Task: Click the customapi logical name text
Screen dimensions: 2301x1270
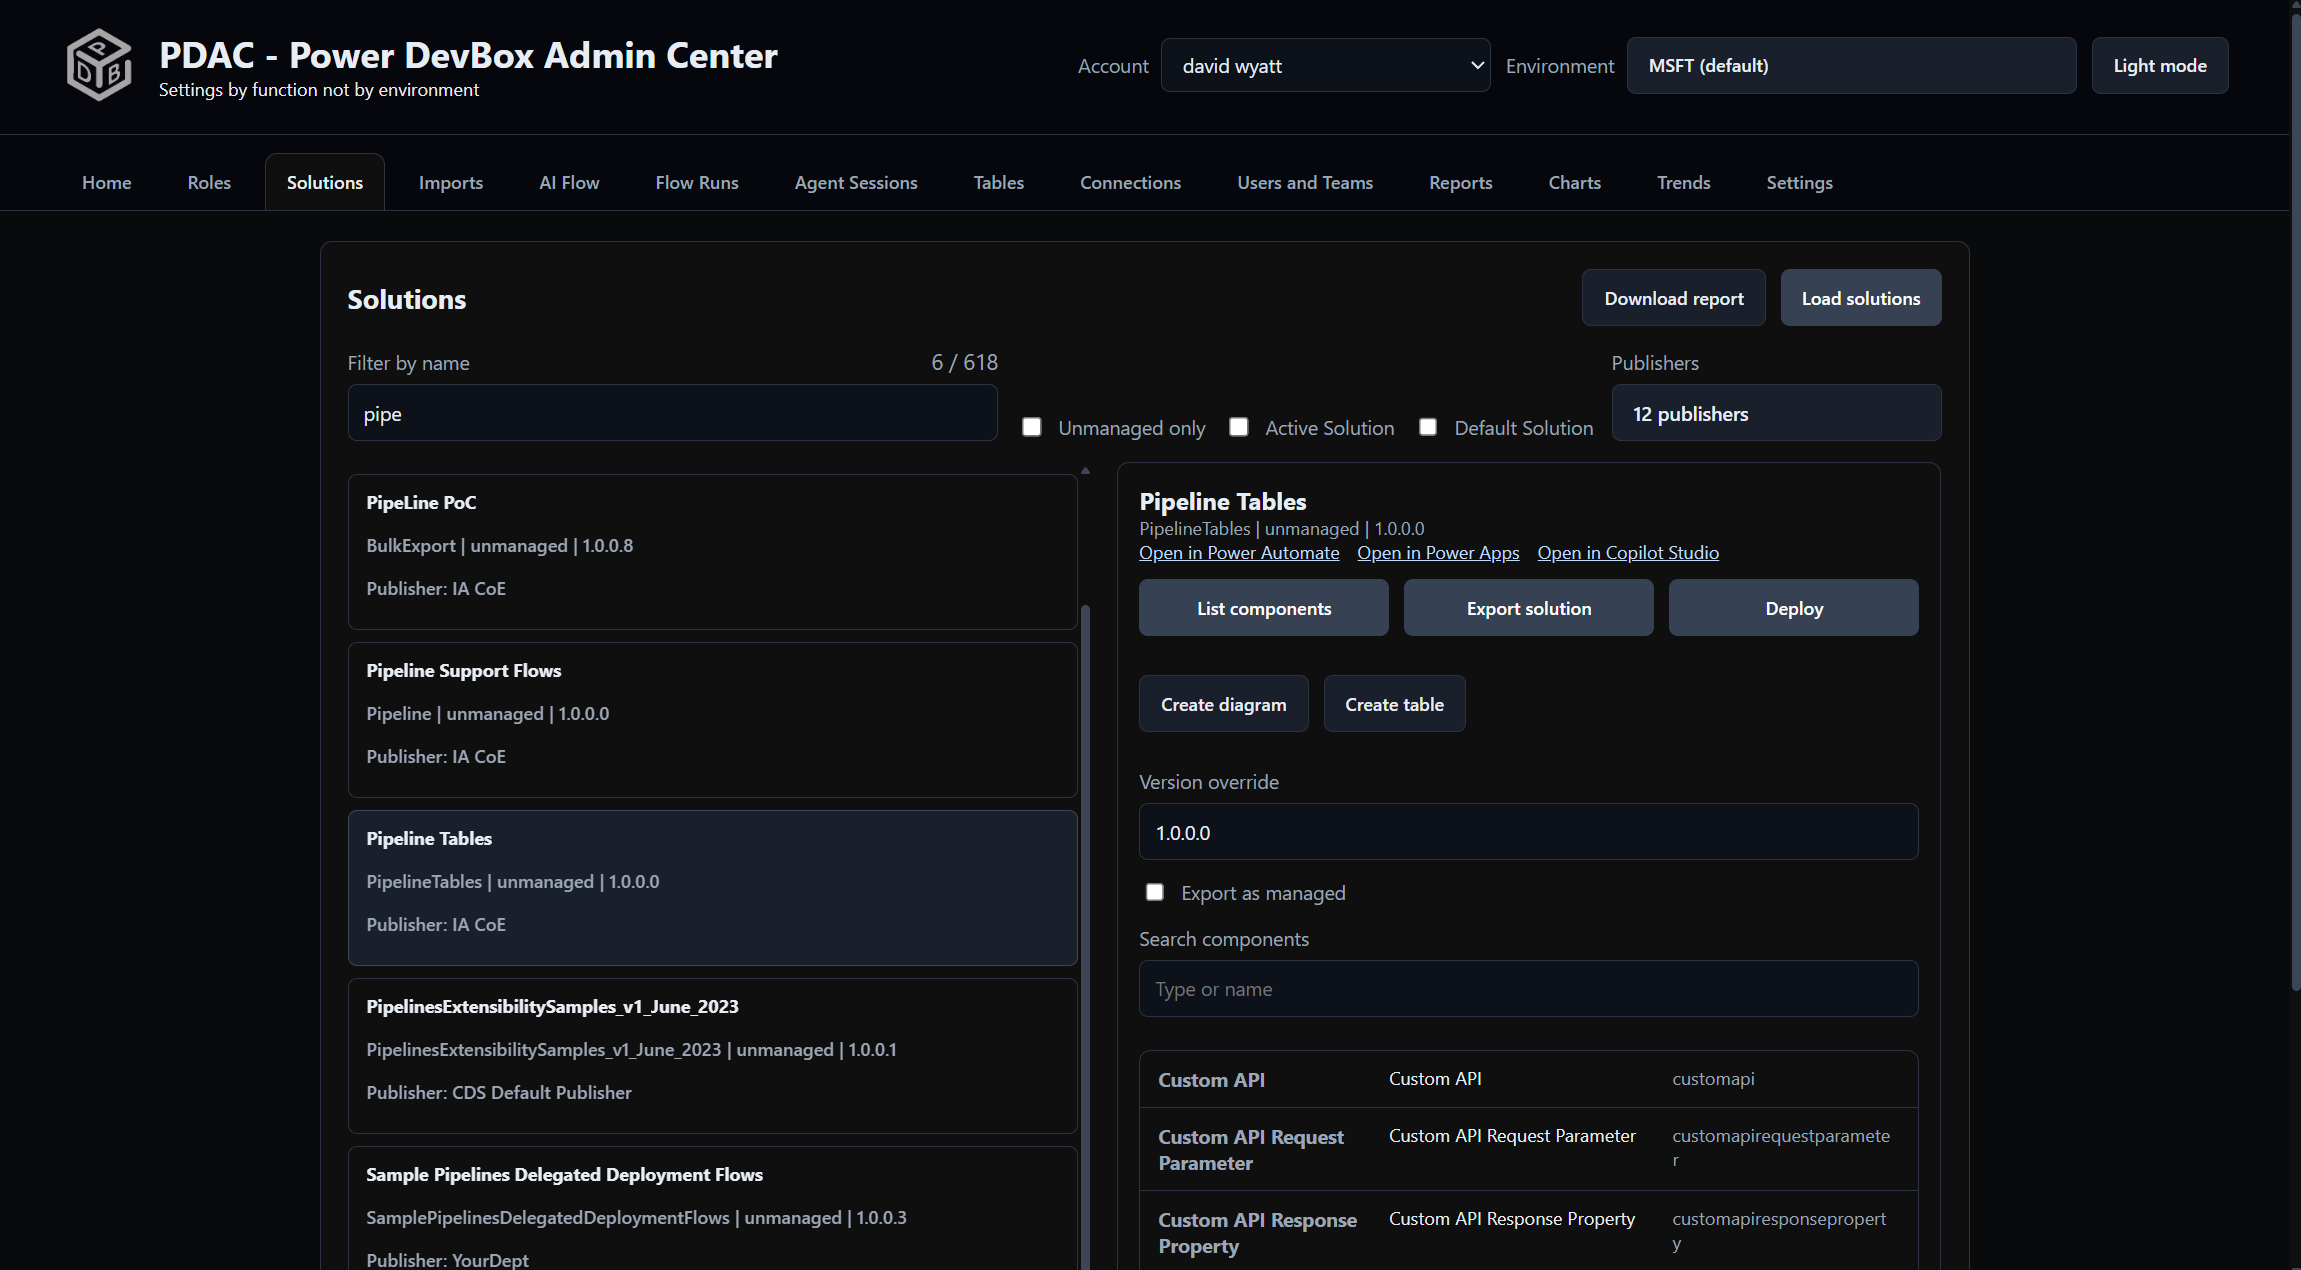Action: [x=1713, y=1079]
